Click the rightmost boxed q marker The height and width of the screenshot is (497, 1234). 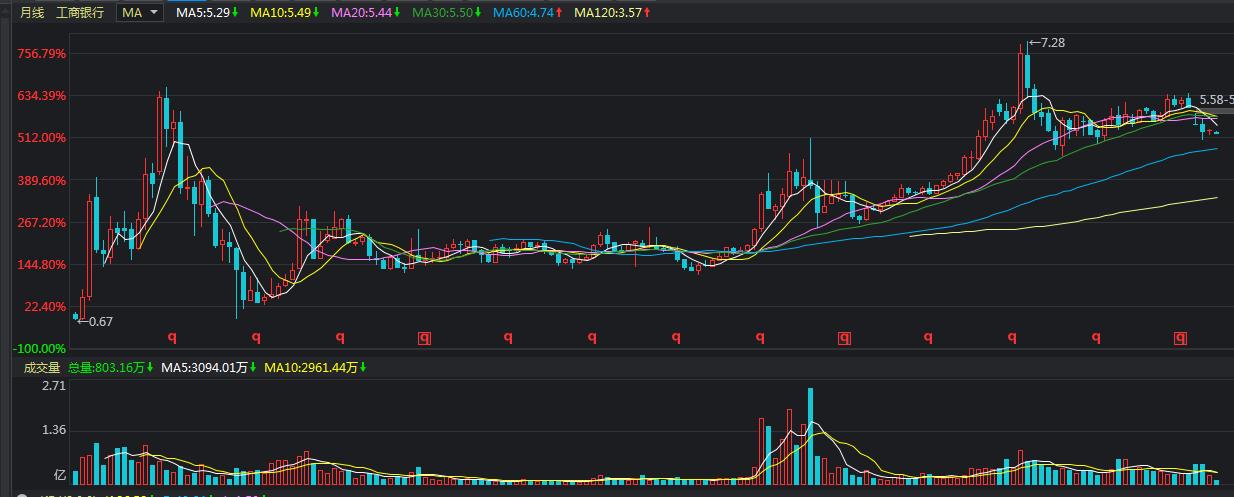pos(1180,338)
